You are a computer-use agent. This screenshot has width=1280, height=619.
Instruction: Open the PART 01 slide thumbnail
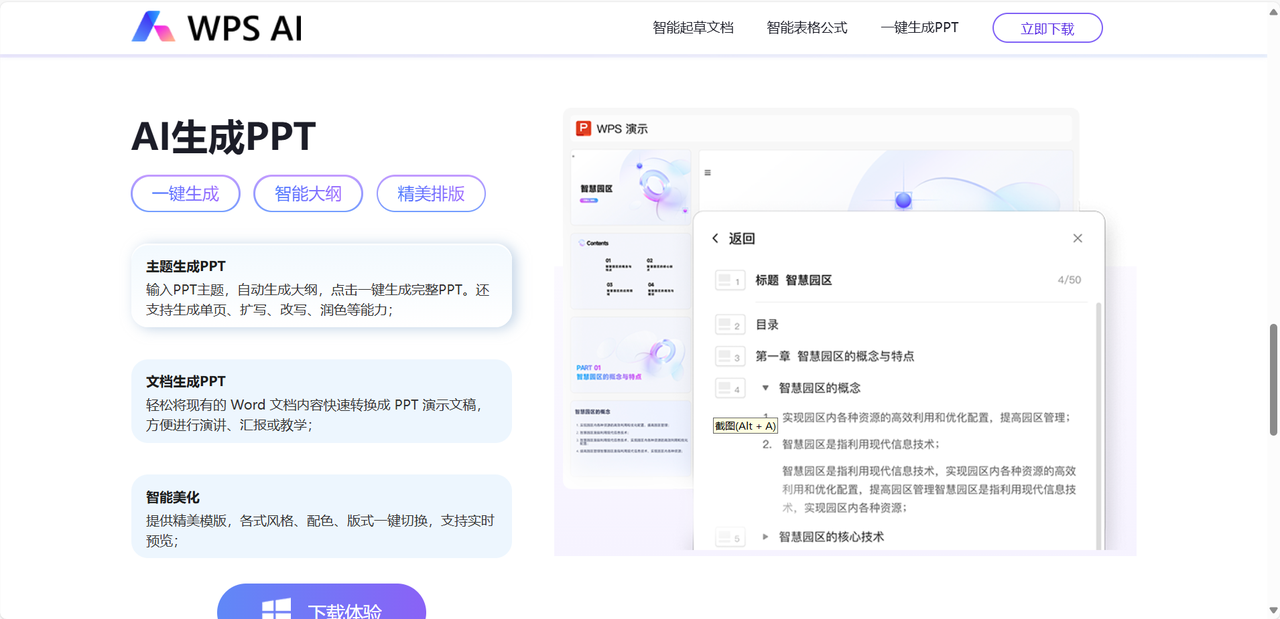point(630,357)
